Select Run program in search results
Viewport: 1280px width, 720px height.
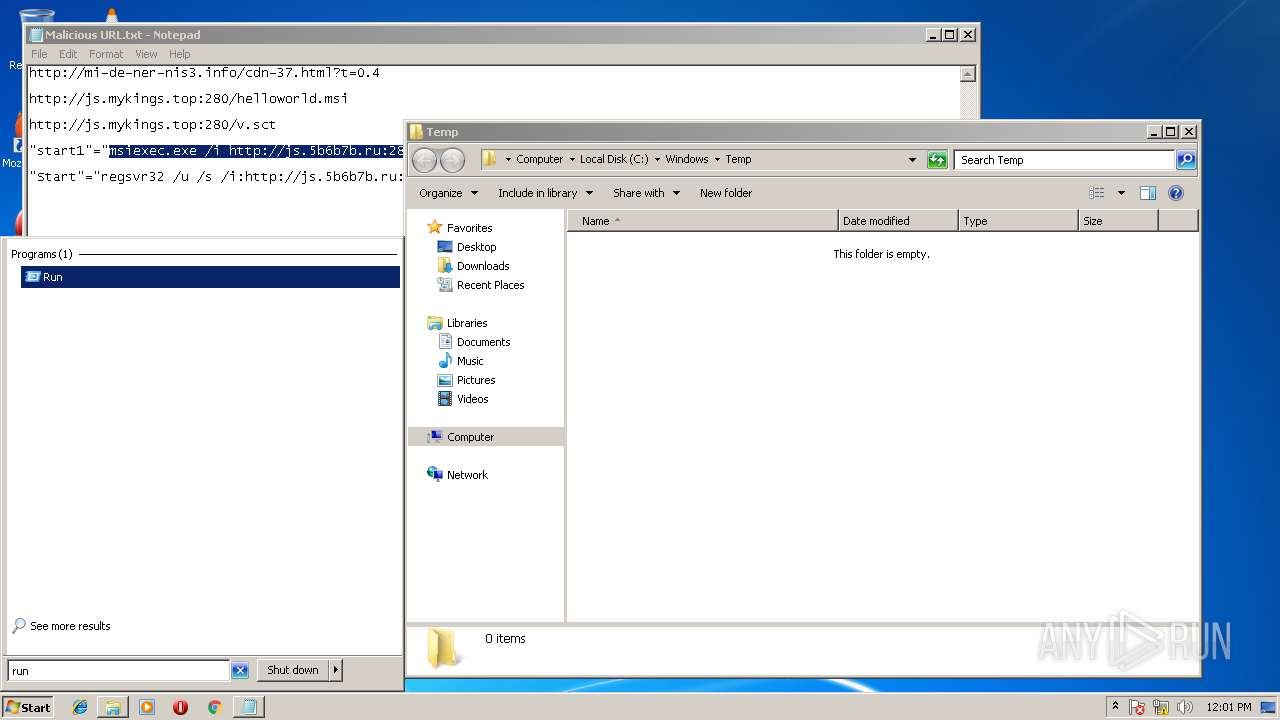point(210,277)
